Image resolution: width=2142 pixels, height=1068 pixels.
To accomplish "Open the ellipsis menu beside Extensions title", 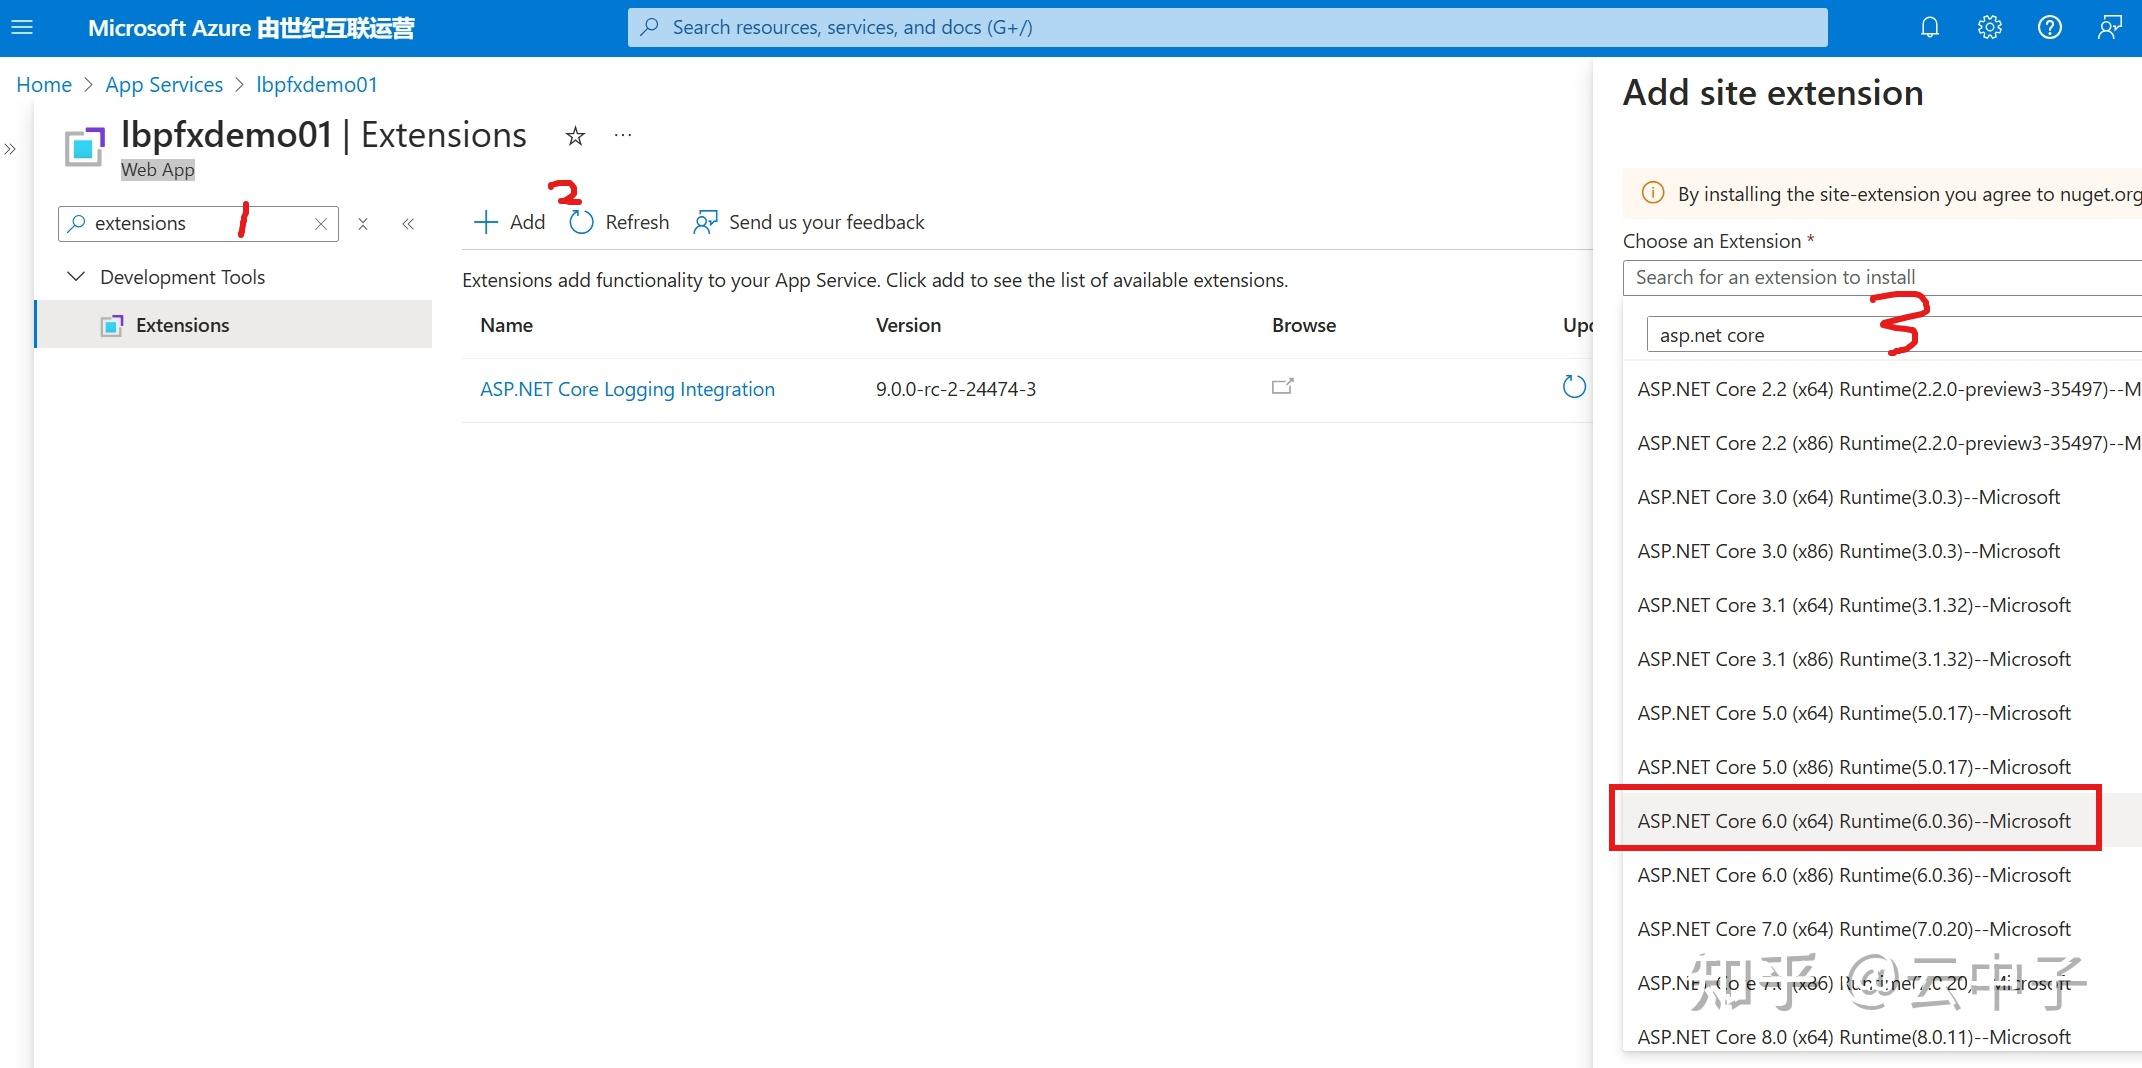I will 622,134.
